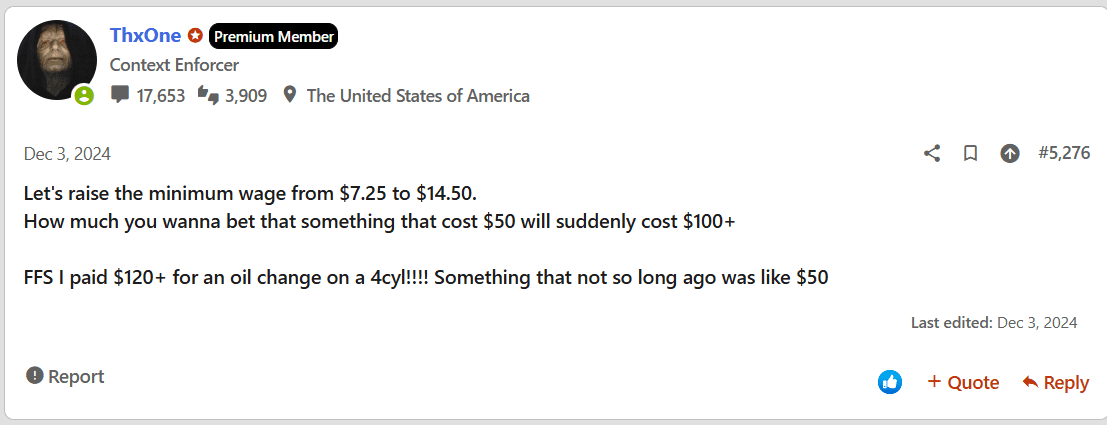Screen dimensions: 1107x425
Task: Click the Last edited timestamp
Action: pos(1038,322)
